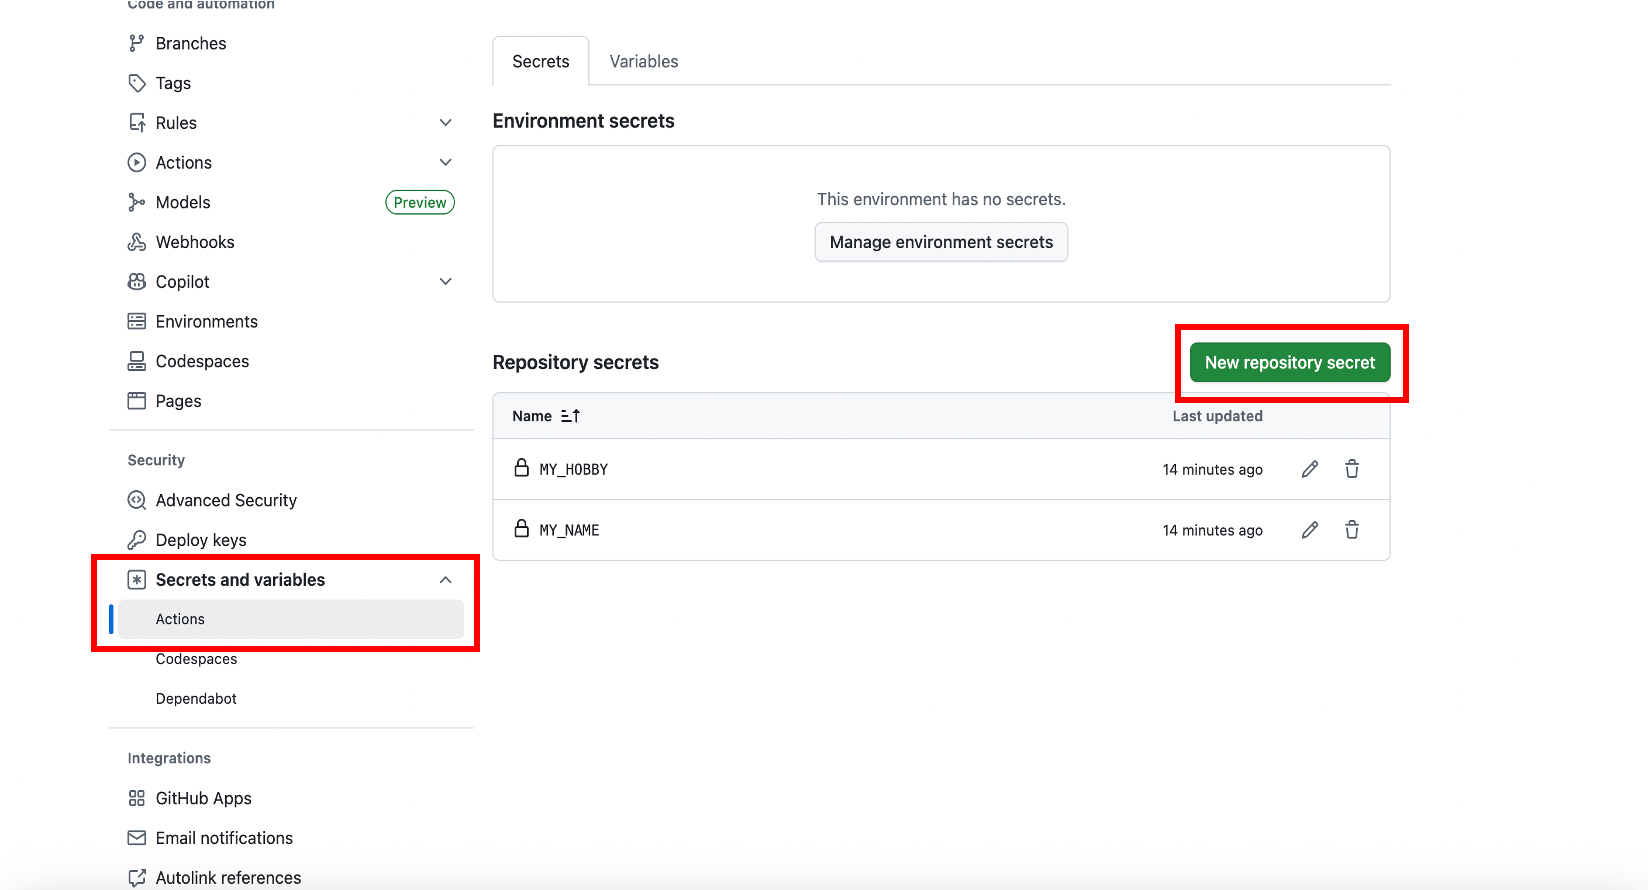This screenshot has height=890, width=1648.
Task: Click the Copilot icon in sidebar
Action: (137, 282)
